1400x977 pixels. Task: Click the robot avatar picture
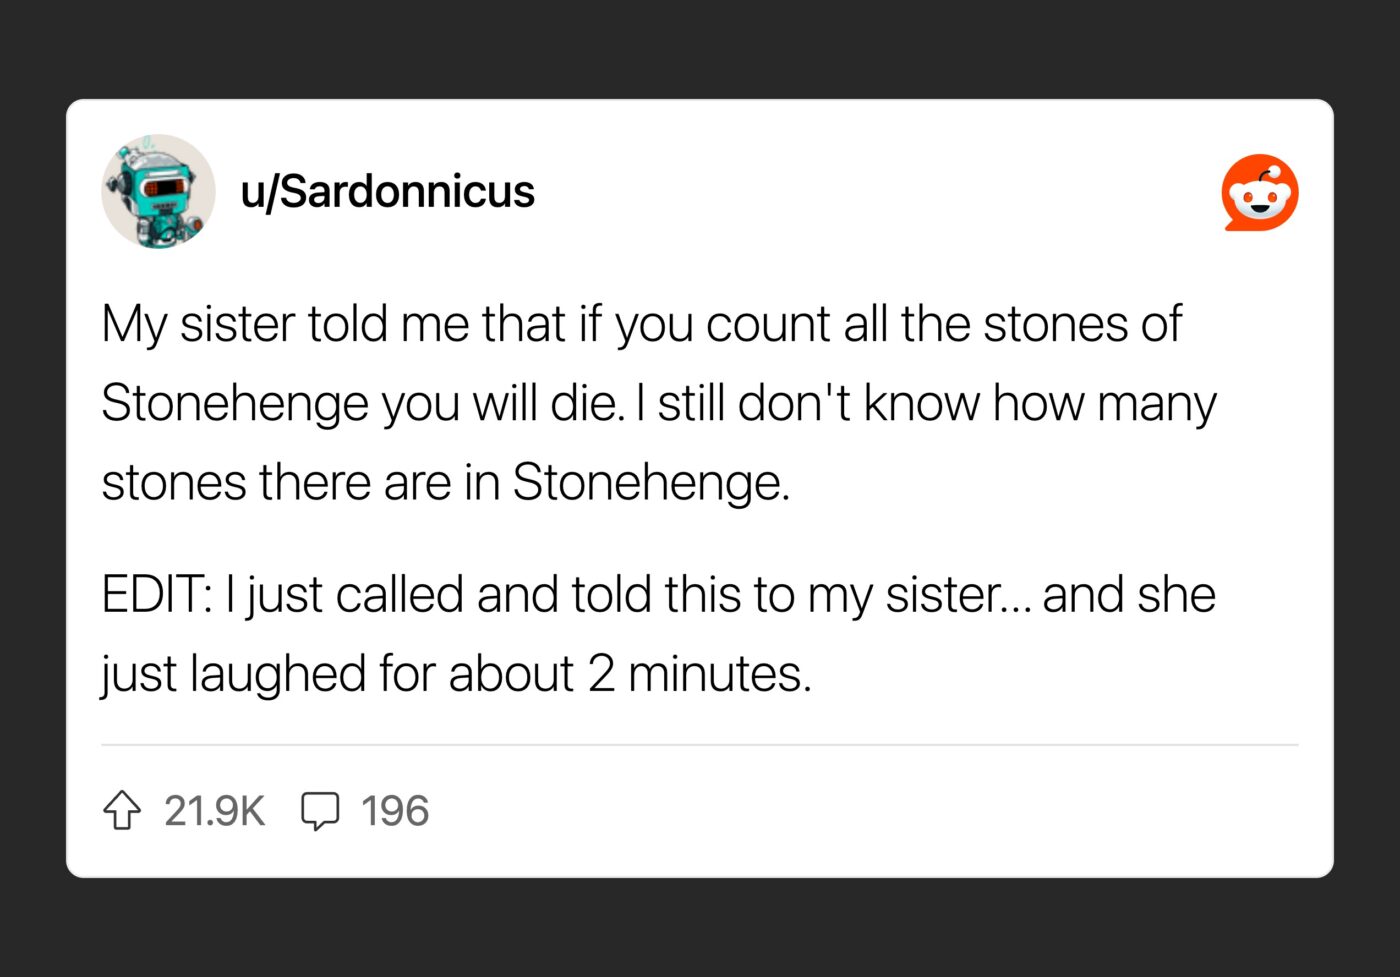pyautogui.click(x=158, y=191)
